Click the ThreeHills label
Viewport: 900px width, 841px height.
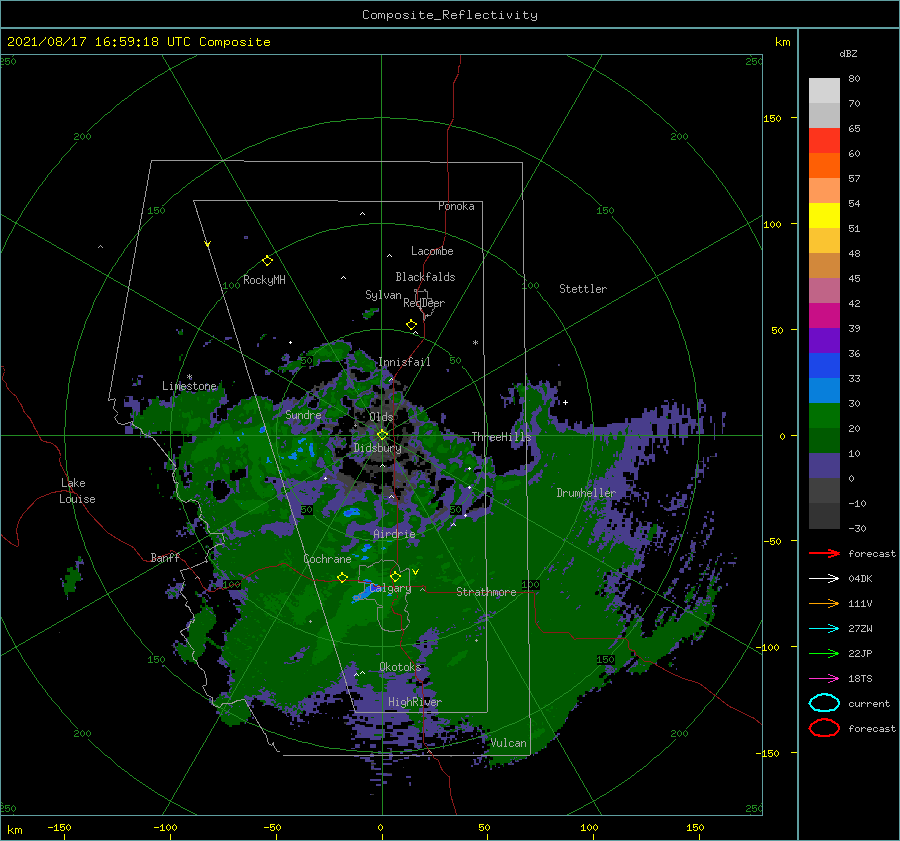tap(502, 437)
